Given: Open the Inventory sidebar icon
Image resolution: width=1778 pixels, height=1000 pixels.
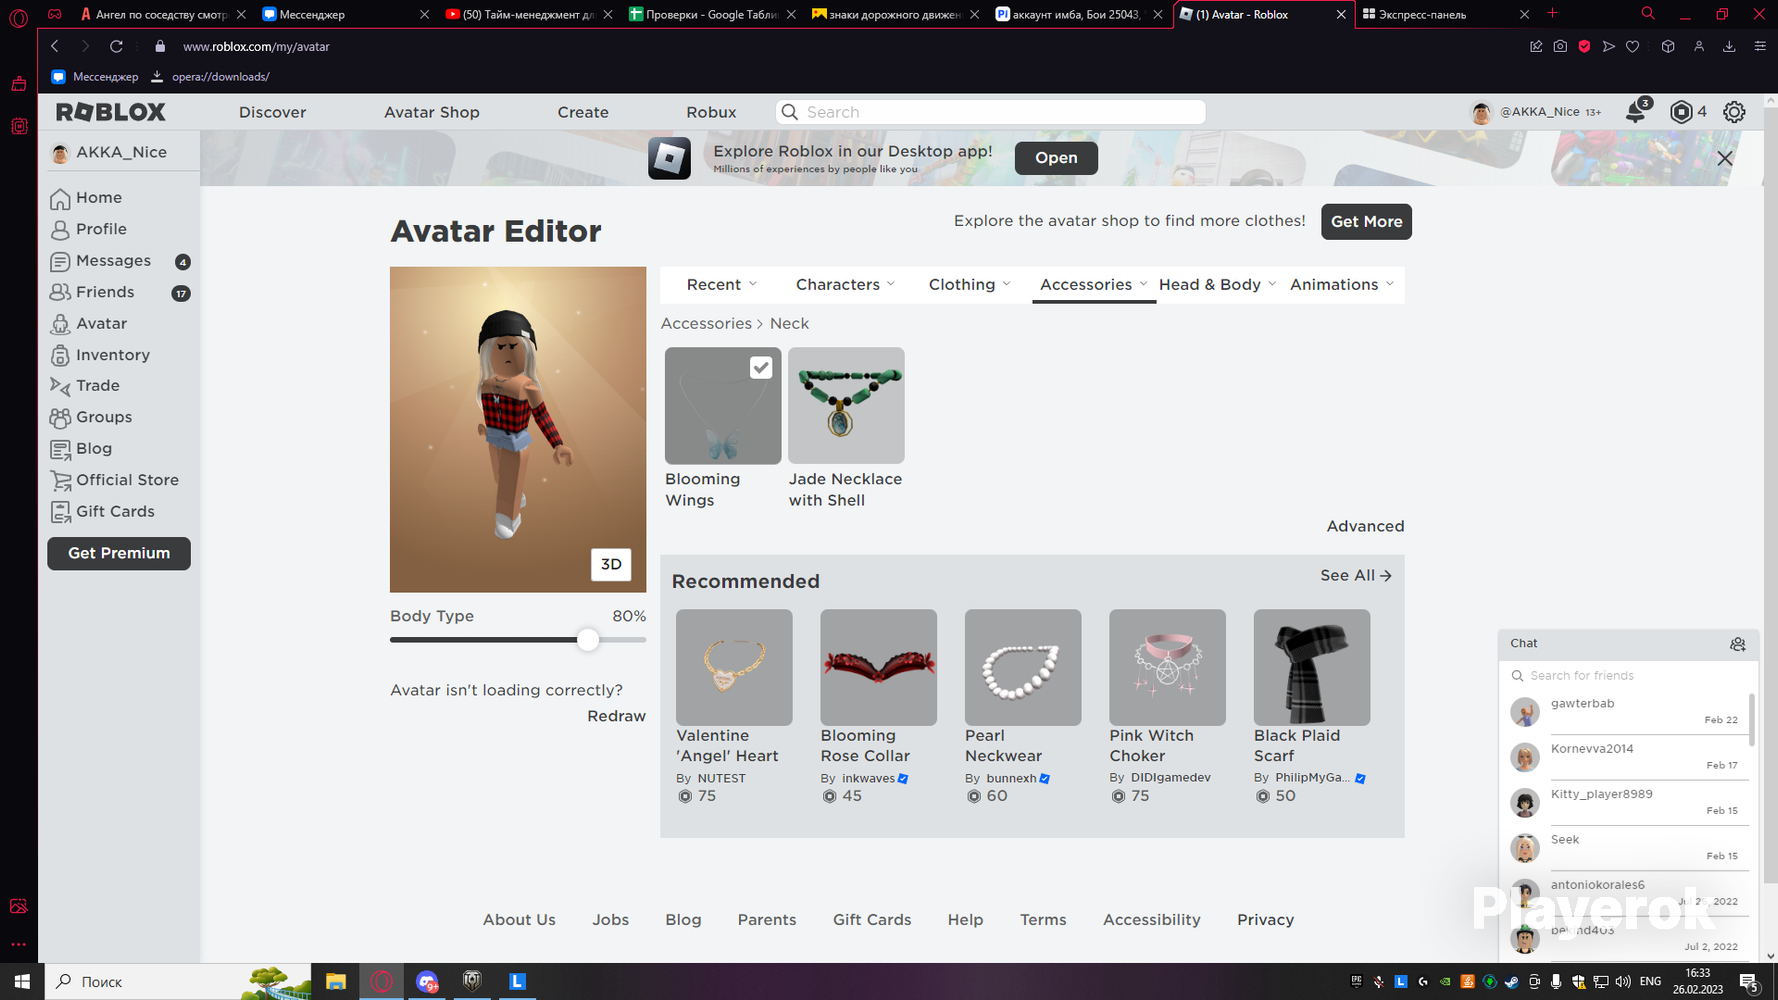Looking at the screenshot, I should point(60,355).
